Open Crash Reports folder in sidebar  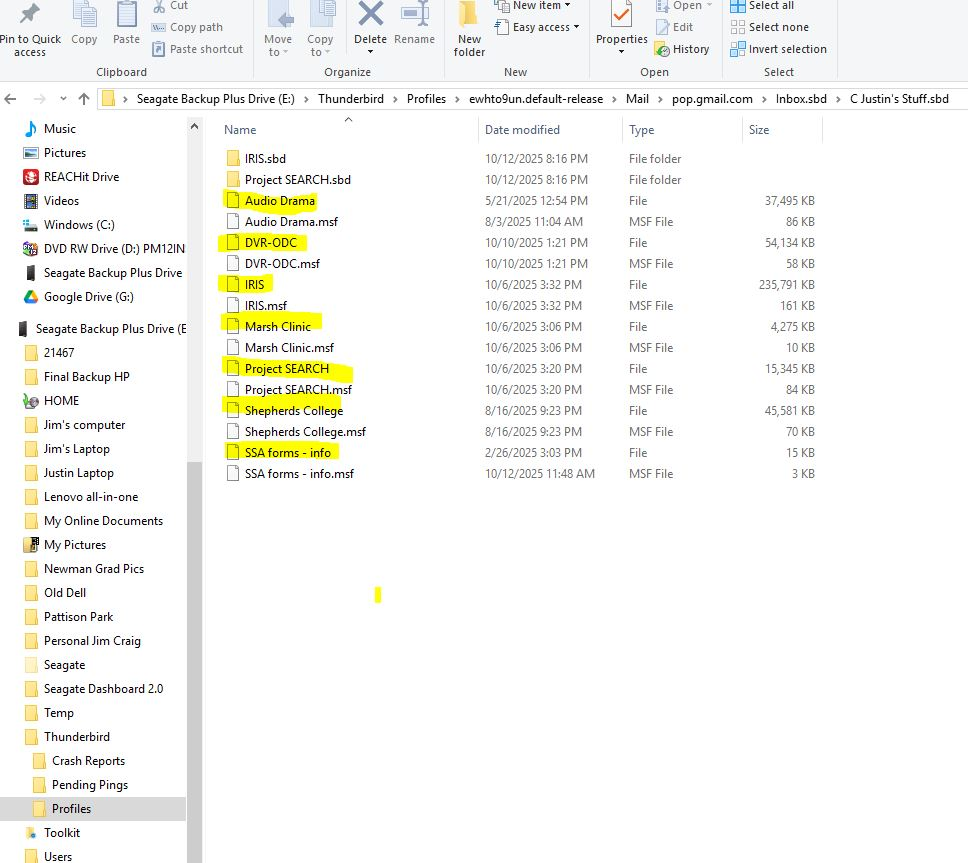88,761
